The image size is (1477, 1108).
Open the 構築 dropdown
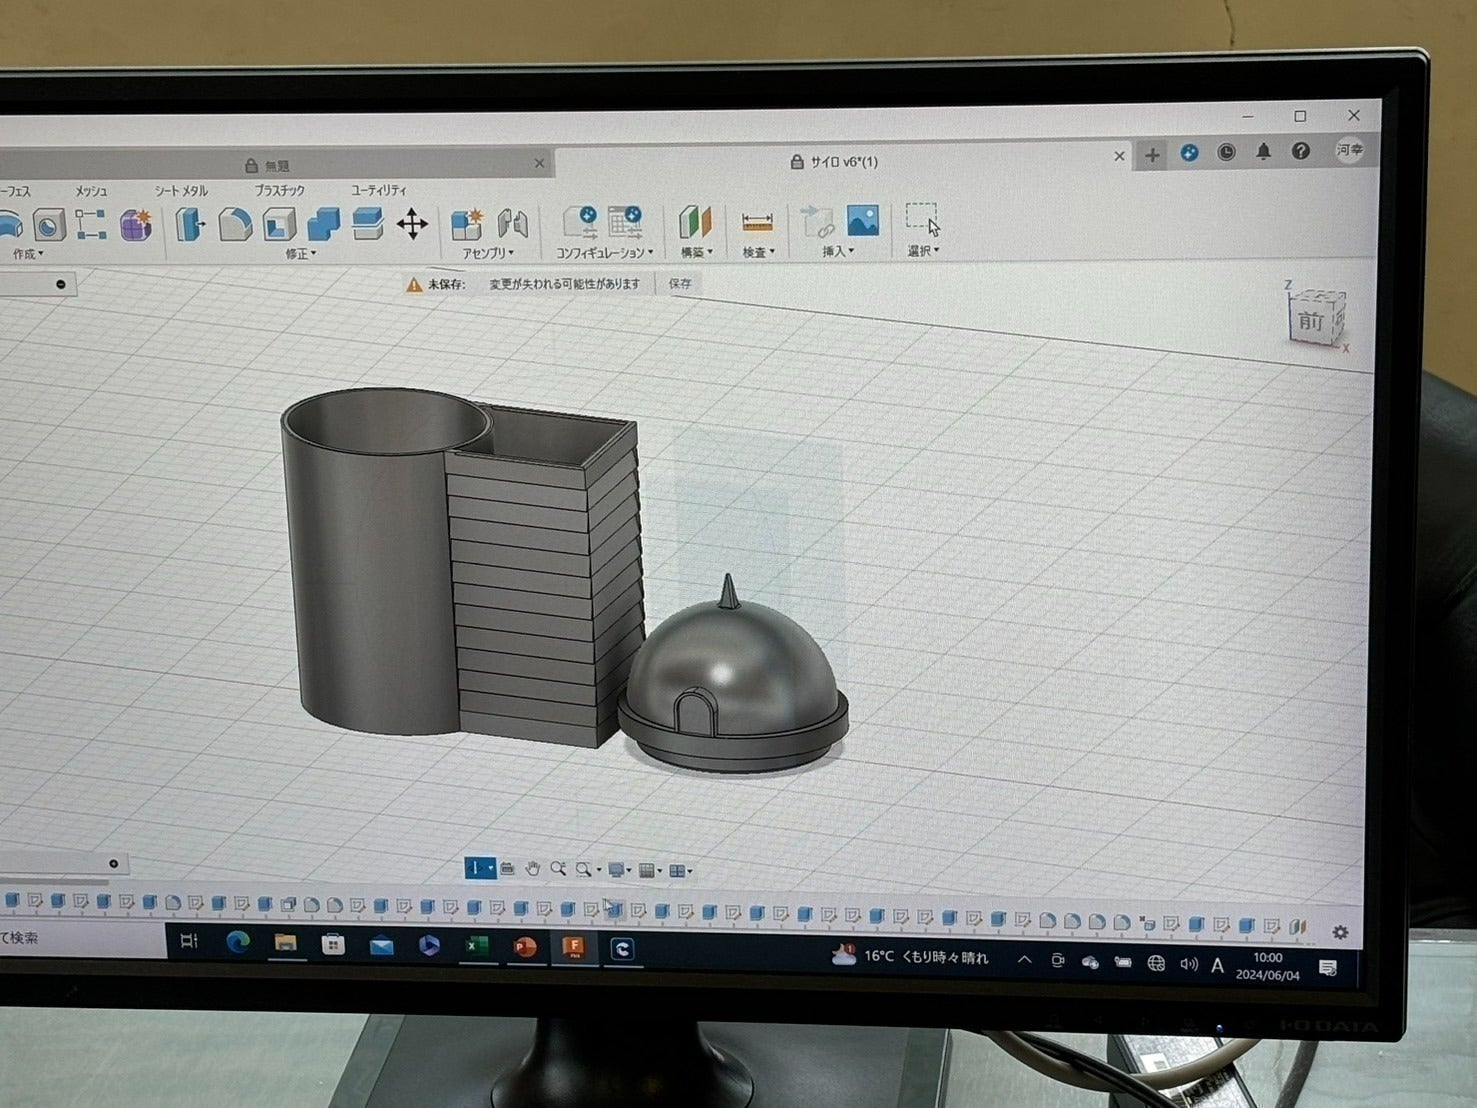coord(696,253)
